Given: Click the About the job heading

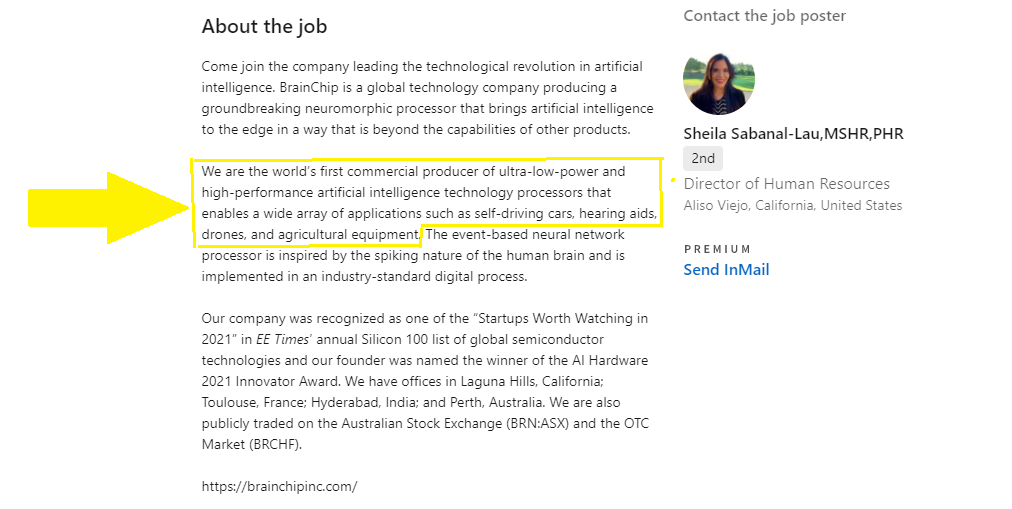Looking at the screenshot, I should point(264,27).
